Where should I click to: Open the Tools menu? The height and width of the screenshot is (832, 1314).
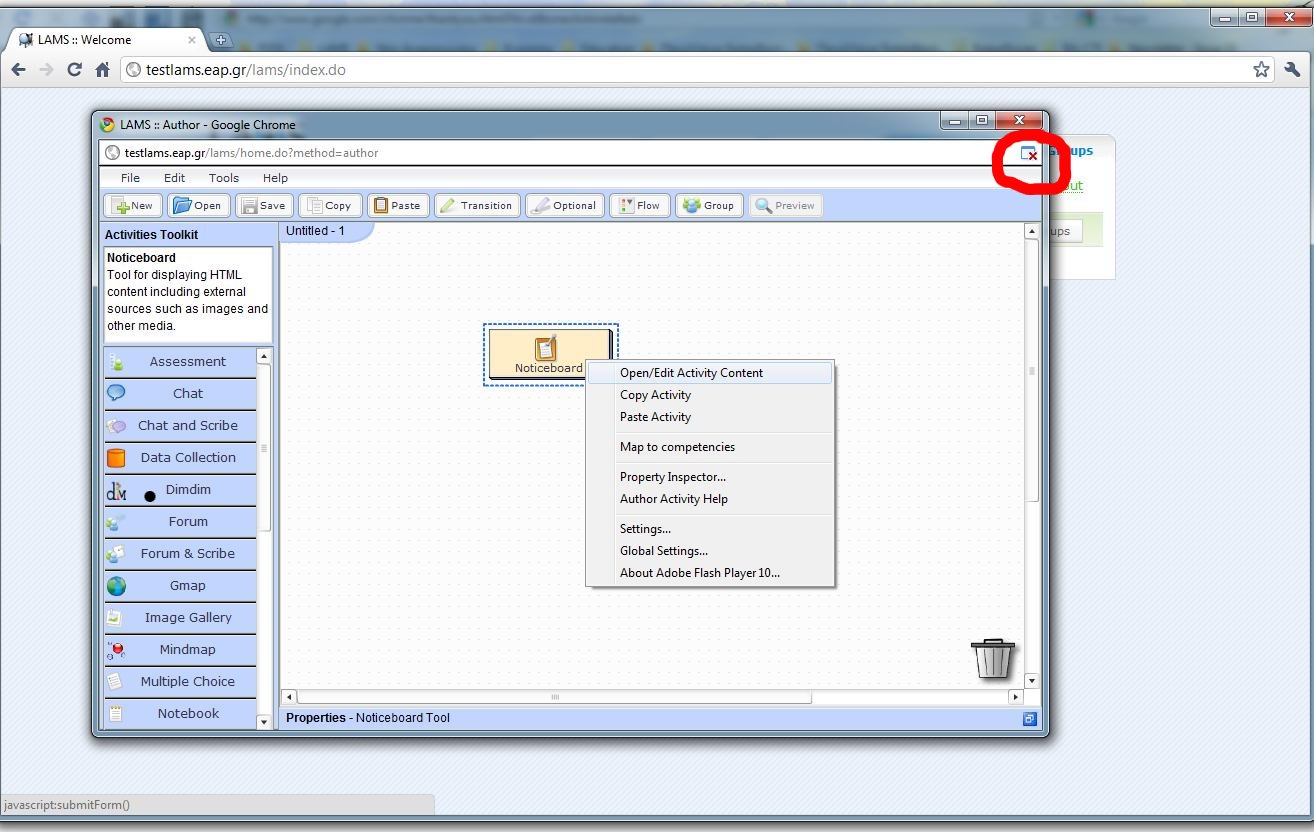coord(224,178)
